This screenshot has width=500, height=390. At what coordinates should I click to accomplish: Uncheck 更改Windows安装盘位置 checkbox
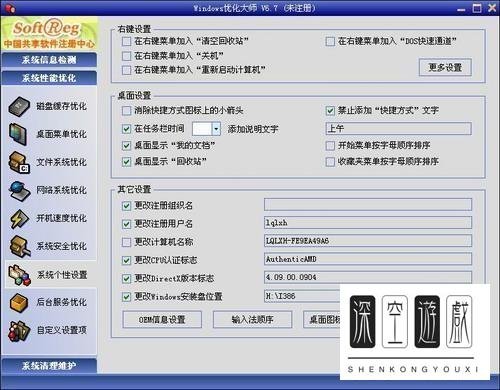126,297
